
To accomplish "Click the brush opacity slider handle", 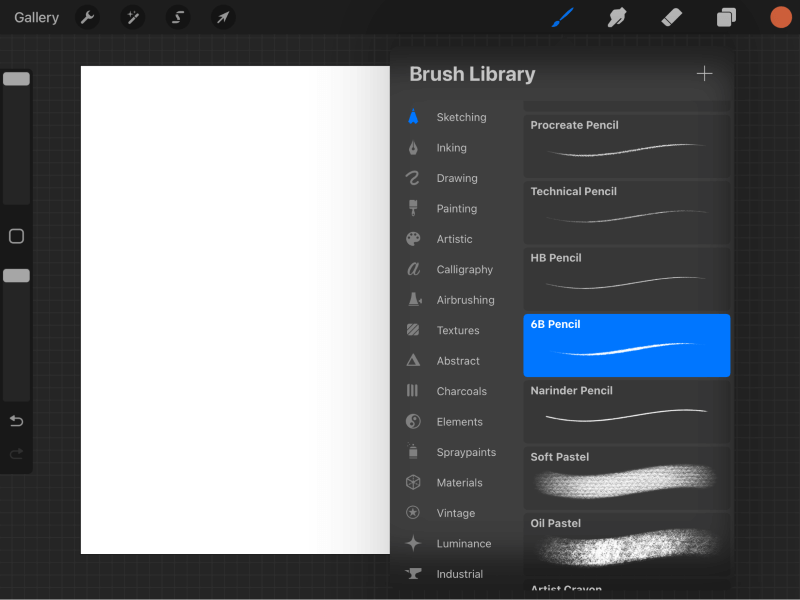I will [x=16, y=276].
